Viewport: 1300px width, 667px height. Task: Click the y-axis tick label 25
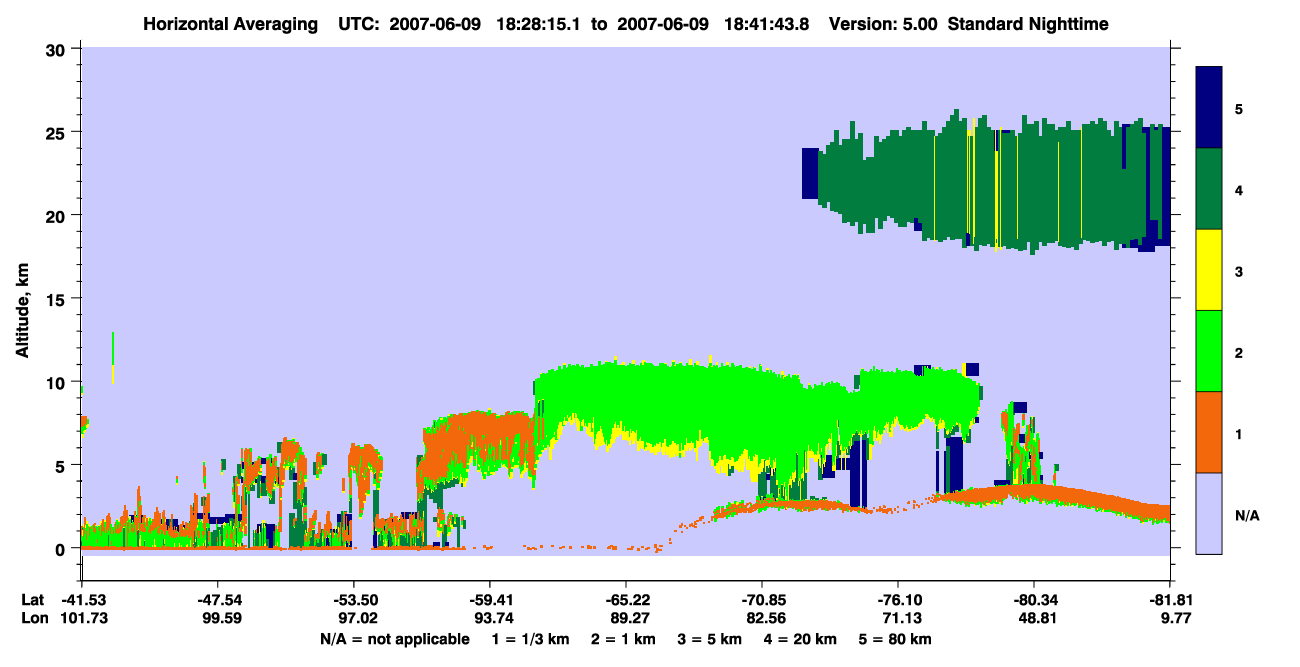pos(58,132)
